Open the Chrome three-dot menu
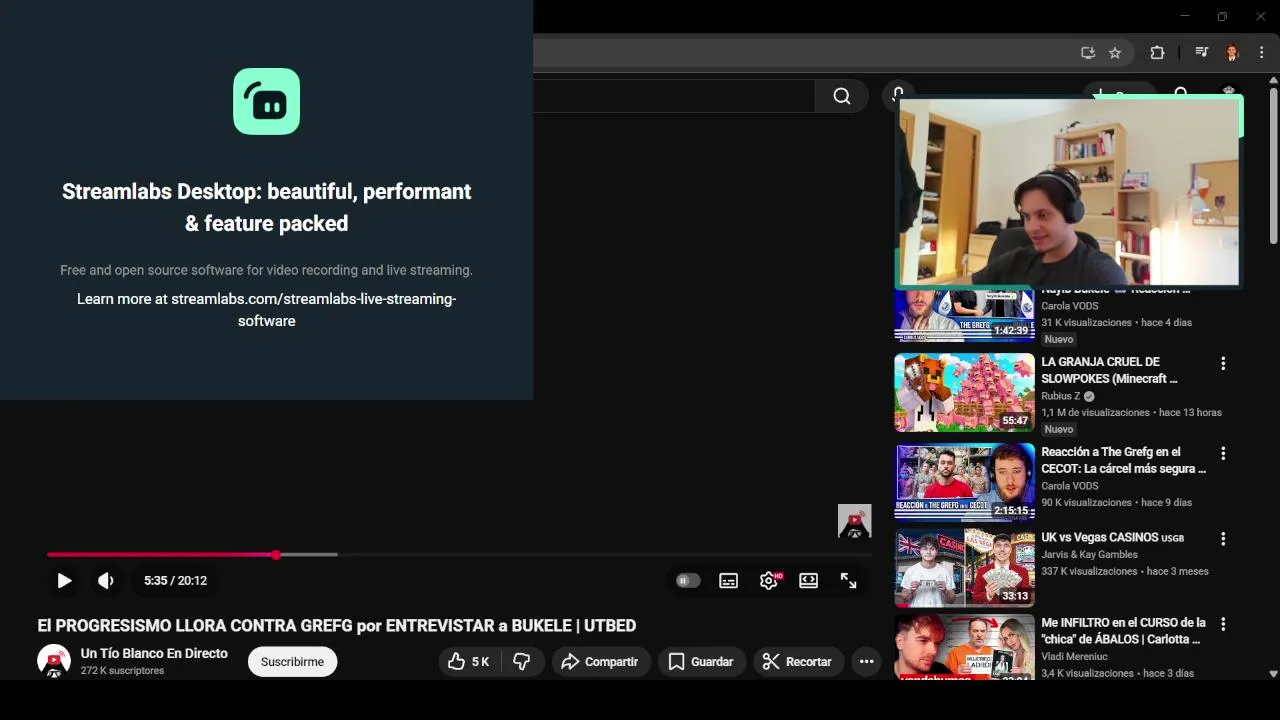 click(1262, 53)
